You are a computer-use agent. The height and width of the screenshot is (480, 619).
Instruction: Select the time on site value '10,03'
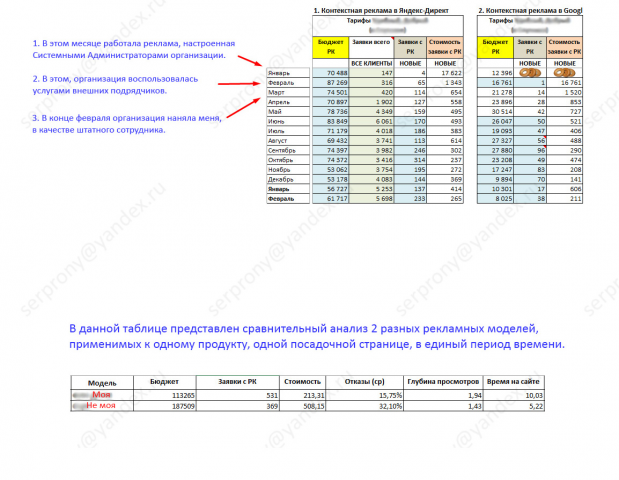point(514,395)
